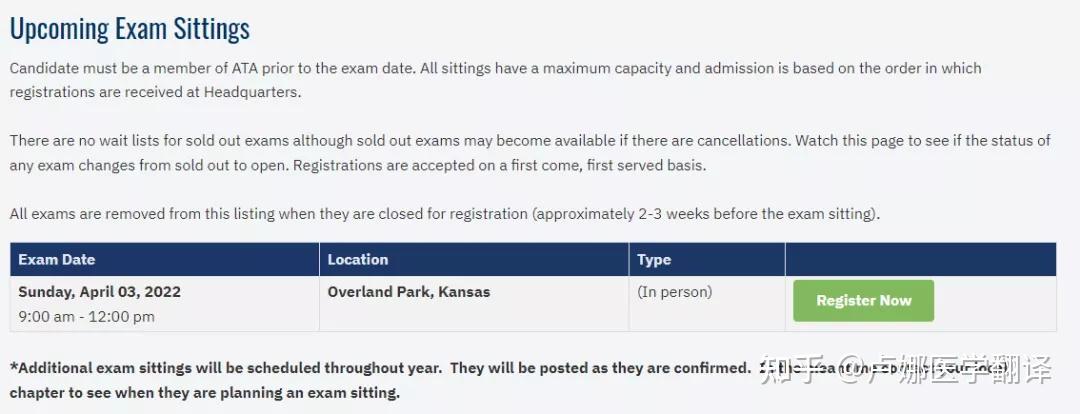The height and width of the screenshot is (414, 1080).
Task: Click the Exam Date column header
Action: (57, 259)
